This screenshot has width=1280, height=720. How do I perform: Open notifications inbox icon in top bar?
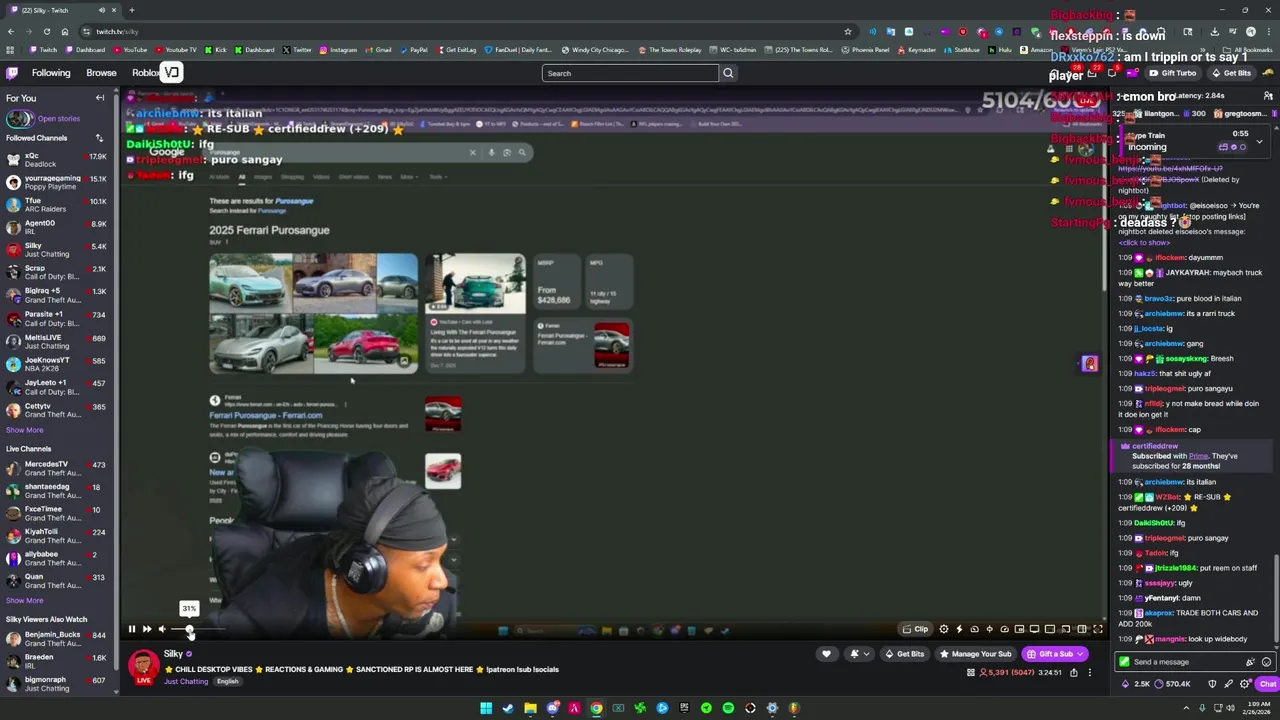[x=1091, y=73]
